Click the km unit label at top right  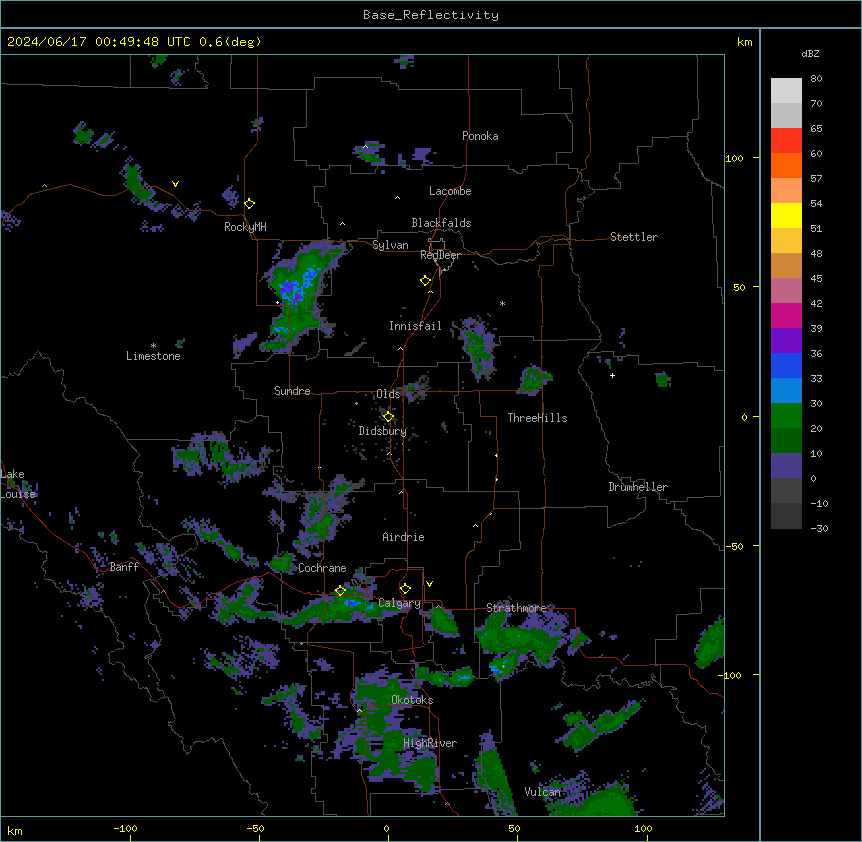(744, 42)
